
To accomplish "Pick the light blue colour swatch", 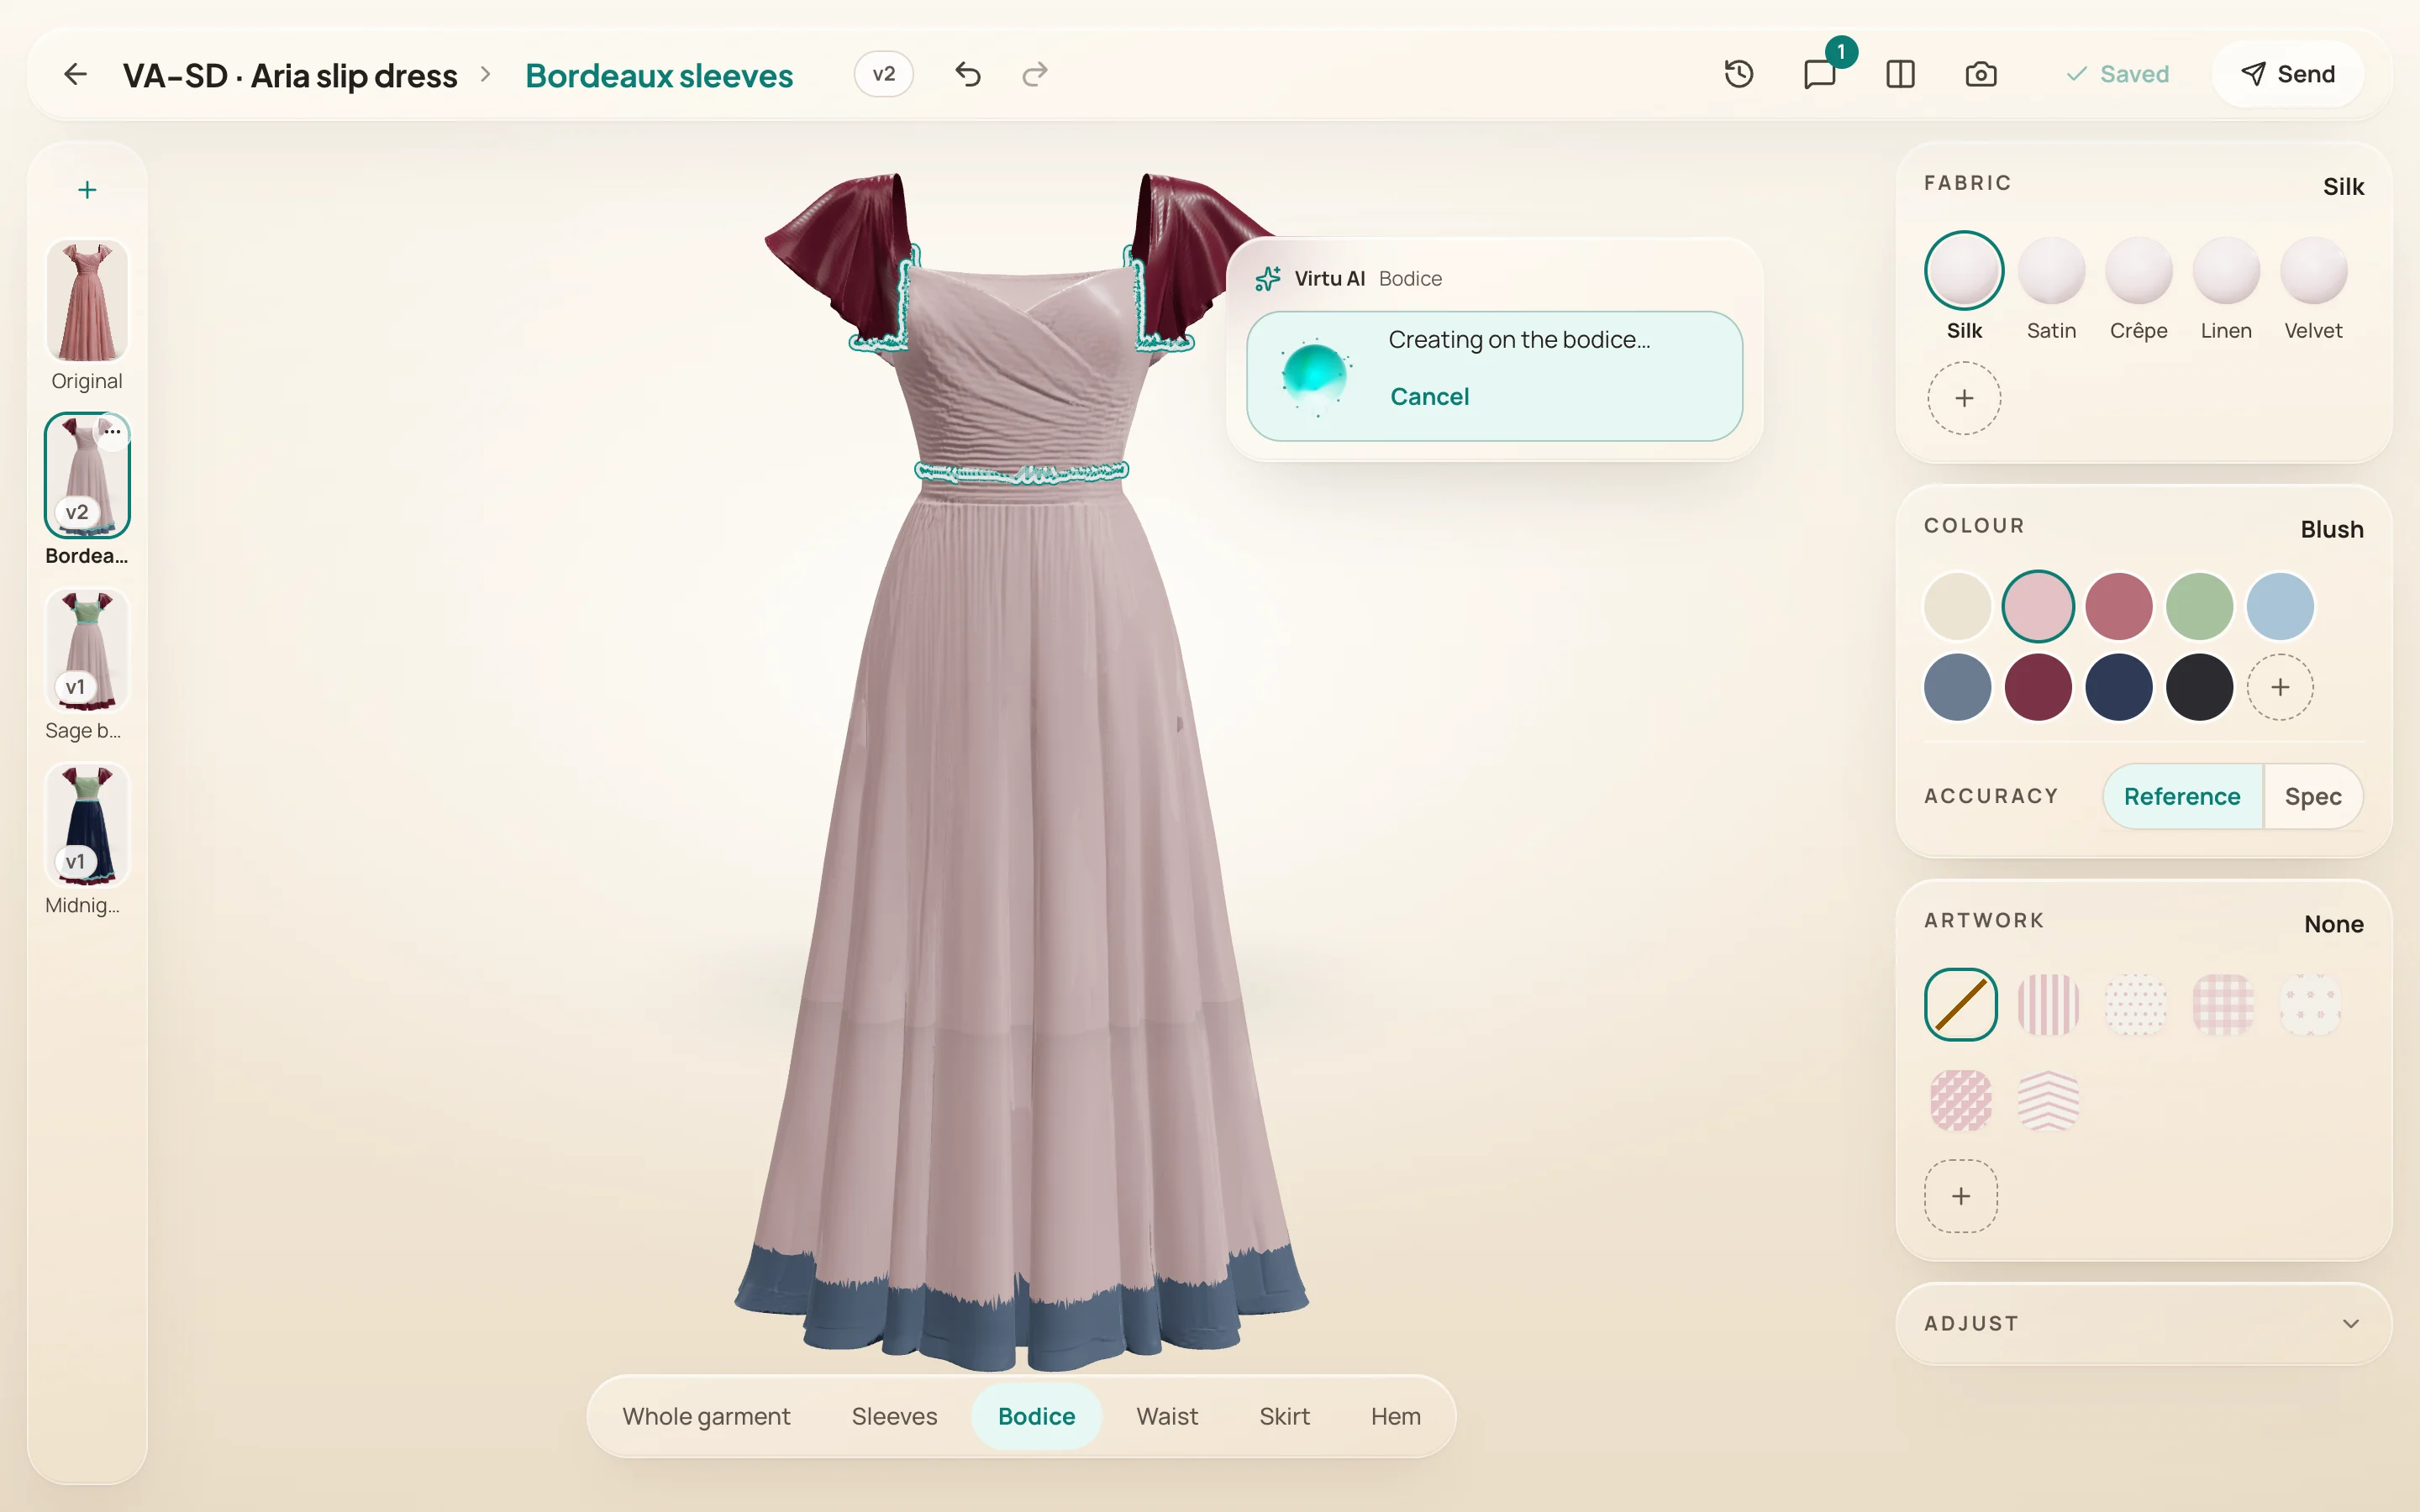I will (2280, 606).
